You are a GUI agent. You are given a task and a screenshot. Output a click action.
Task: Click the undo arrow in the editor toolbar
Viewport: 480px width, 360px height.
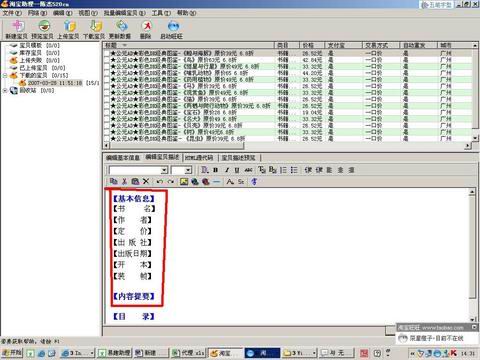click(x=160, y=182)
